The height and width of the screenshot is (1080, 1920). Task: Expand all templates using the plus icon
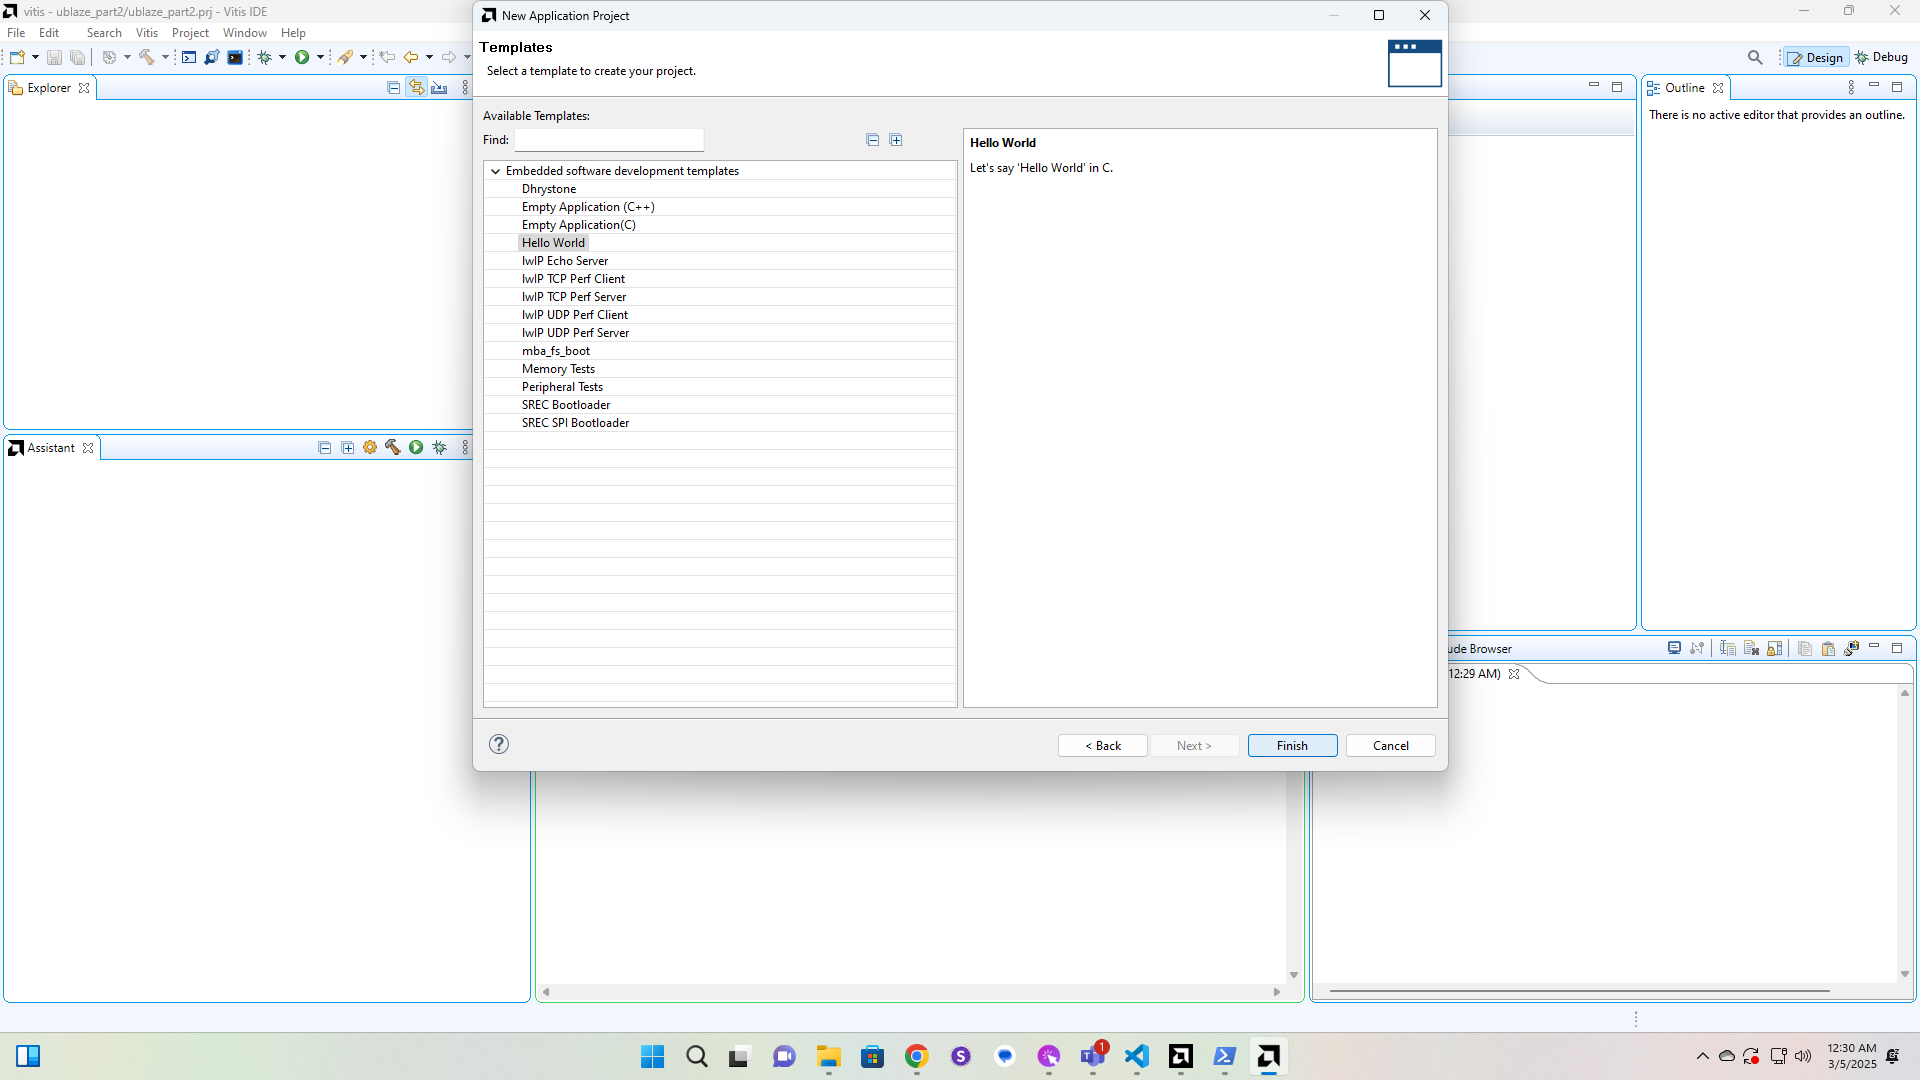(896, 140)
